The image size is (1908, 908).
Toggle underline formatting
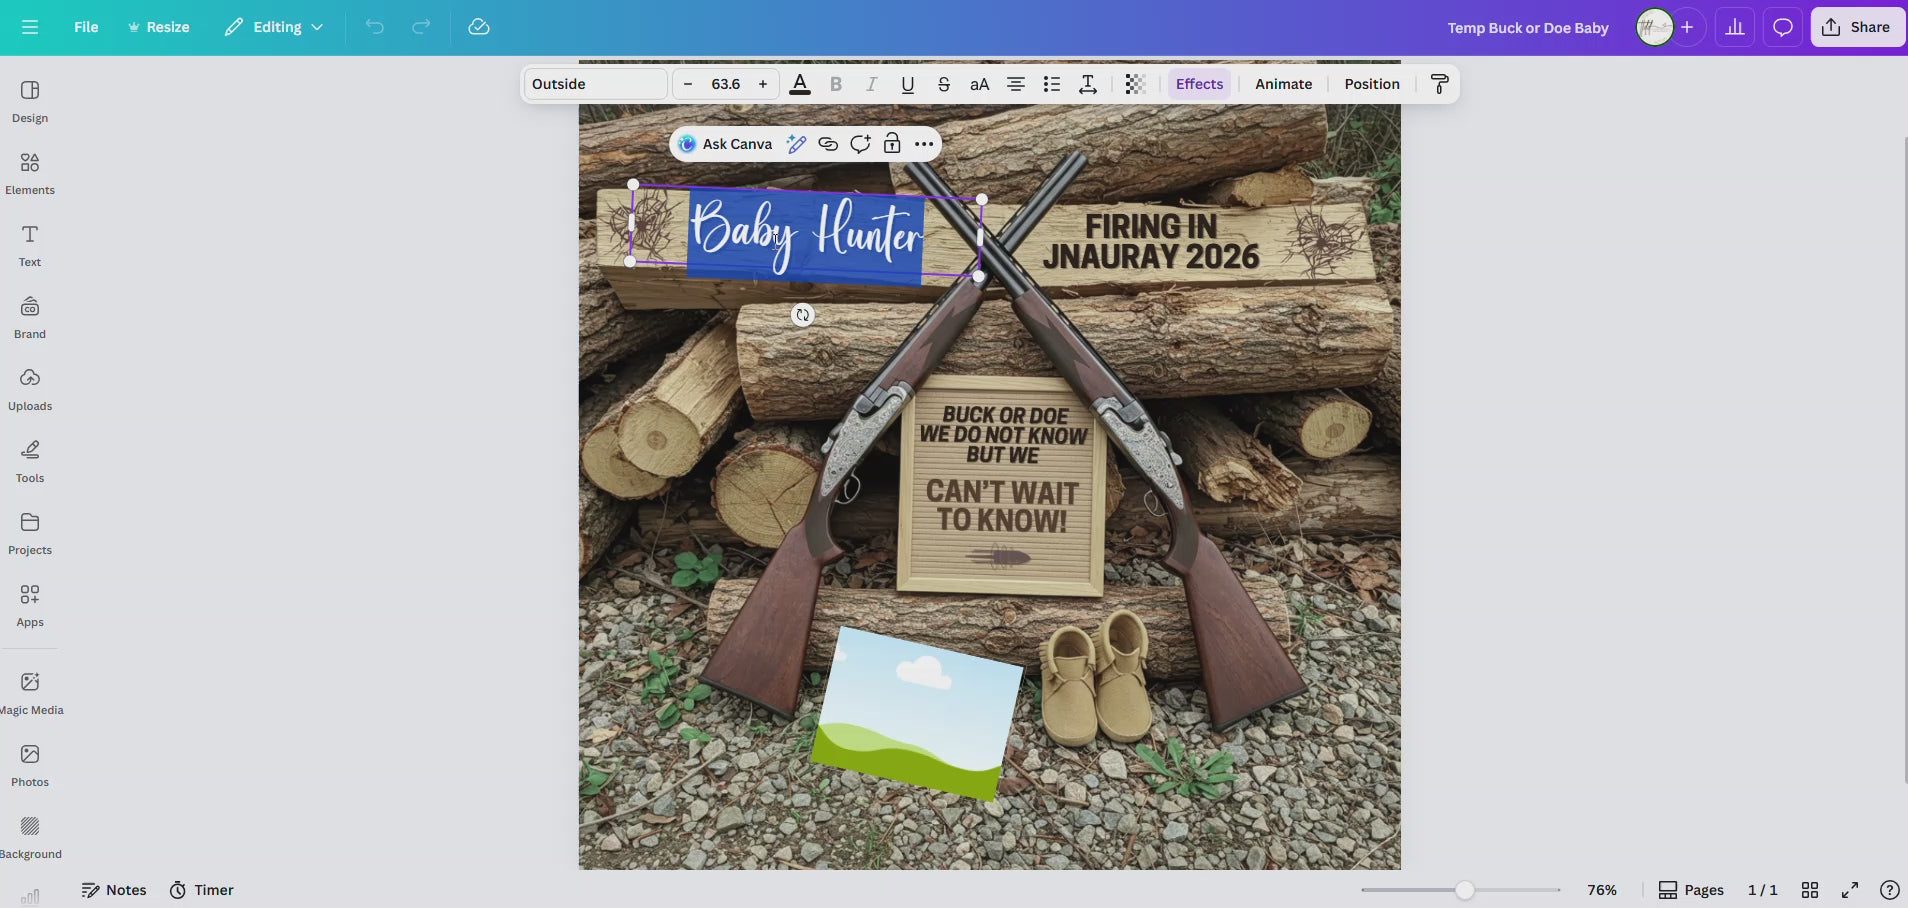[x=906, y=84]
